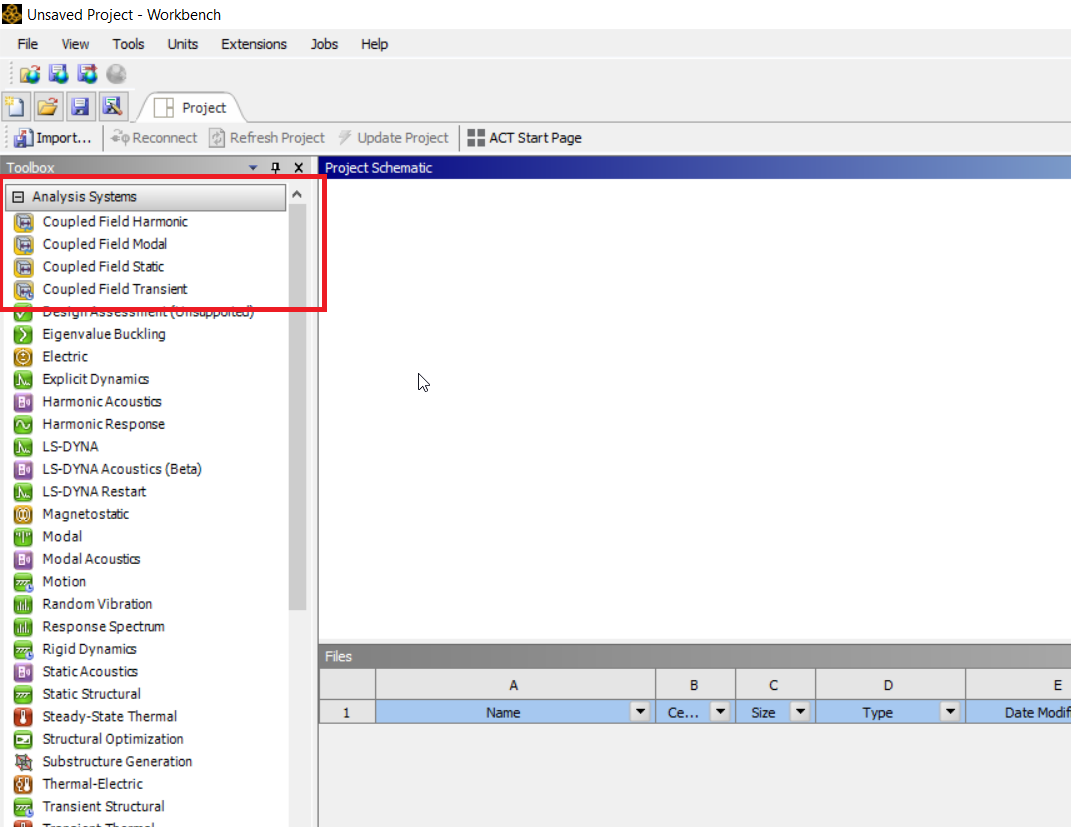Select LS-DYNA Restart entry

94,492
